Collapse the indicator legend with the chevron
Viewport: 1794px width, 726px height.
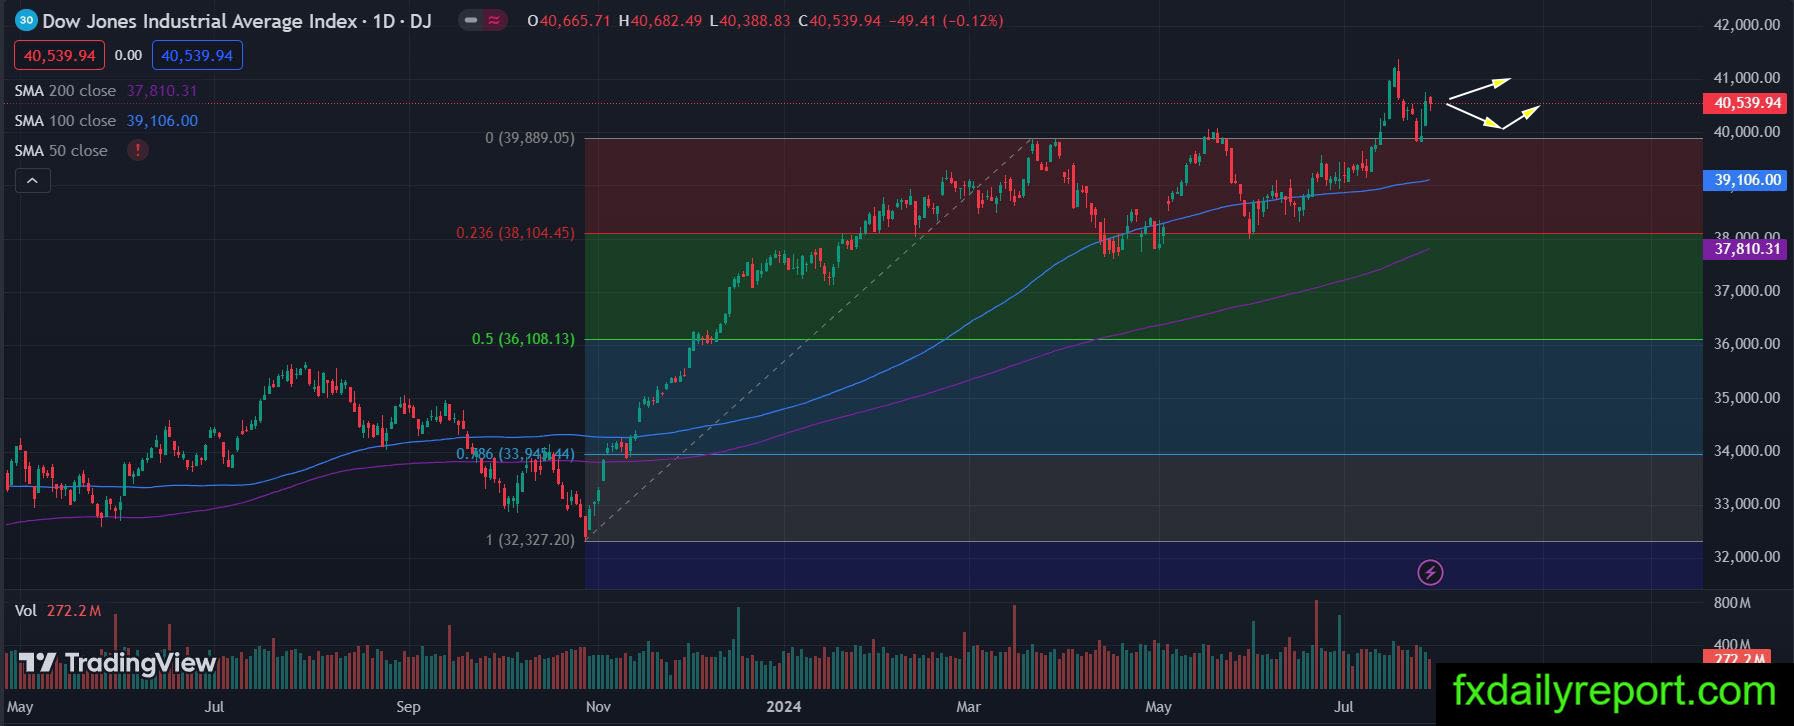pyautogui.click(x=32, y=181)
